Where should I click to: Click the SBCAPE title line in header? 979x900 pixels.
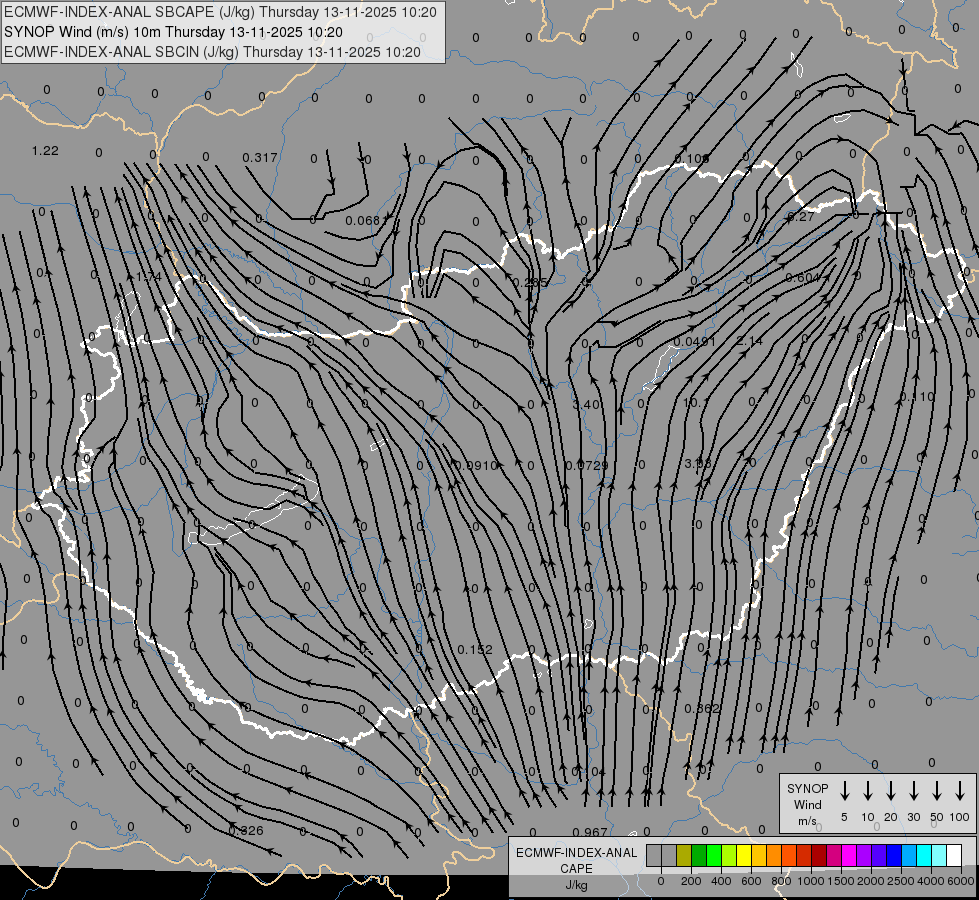click(x=220, y=12)
